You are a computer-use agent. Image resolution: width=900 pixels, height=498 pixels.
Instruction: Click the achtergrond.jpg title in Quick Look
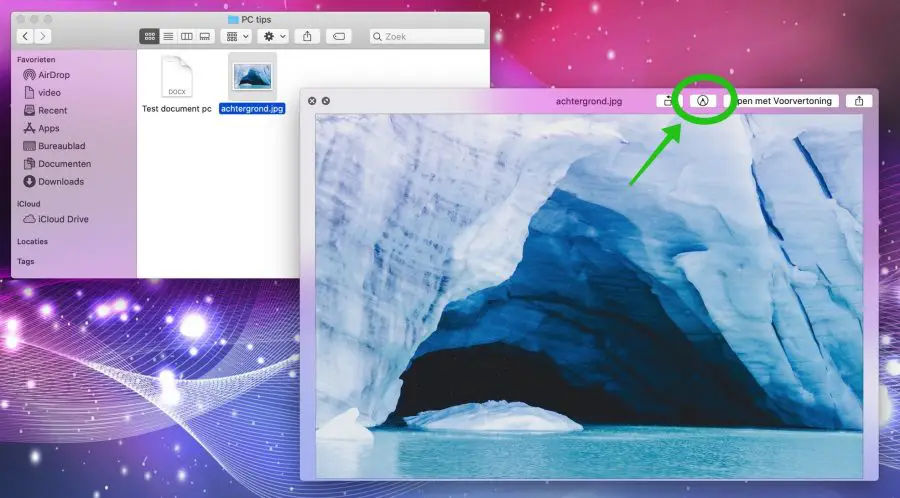(x=589, y=101)
